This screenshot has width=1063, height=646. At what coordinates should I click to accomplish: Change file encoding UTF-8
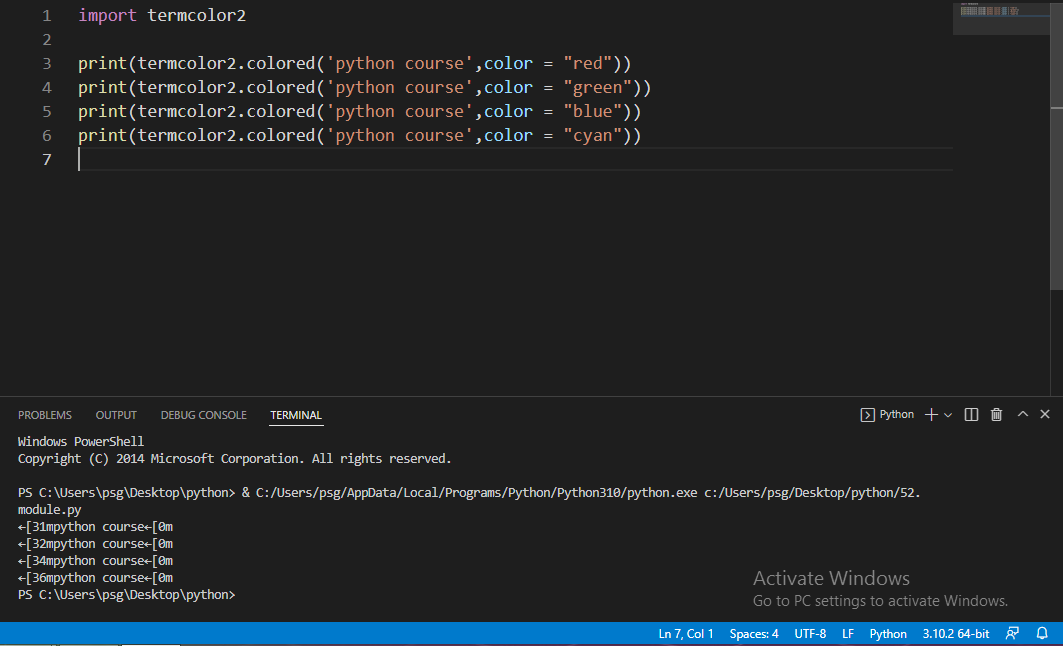pyautogui.click(x=810, y=634)
